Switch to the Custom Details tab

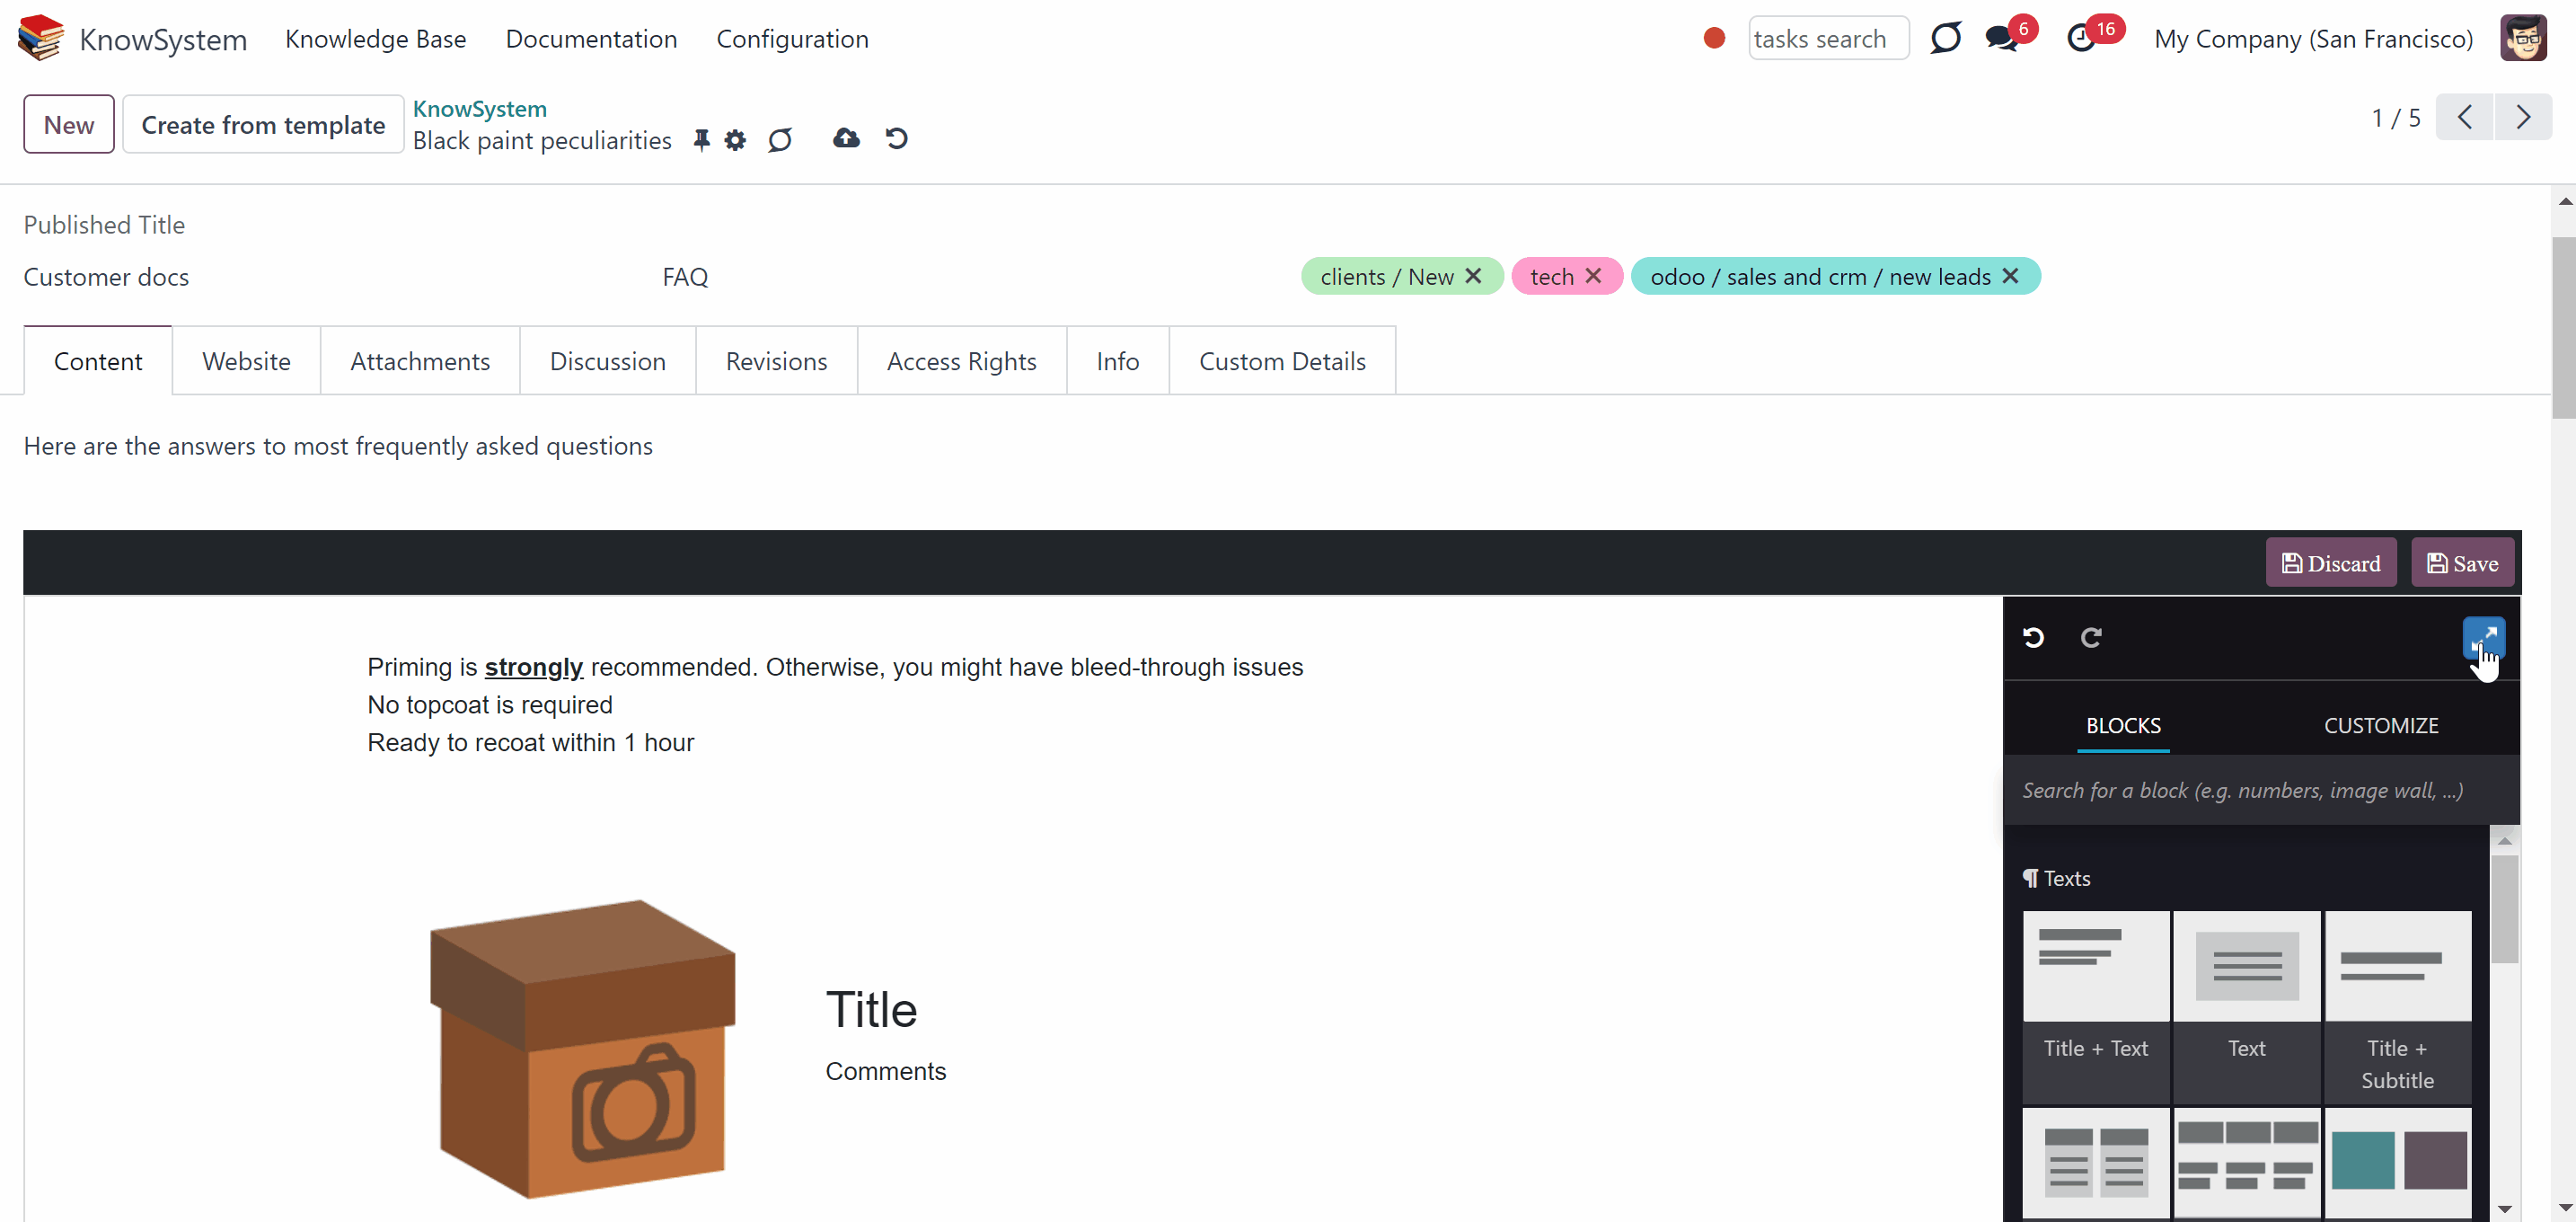(x=1283, y=361)
